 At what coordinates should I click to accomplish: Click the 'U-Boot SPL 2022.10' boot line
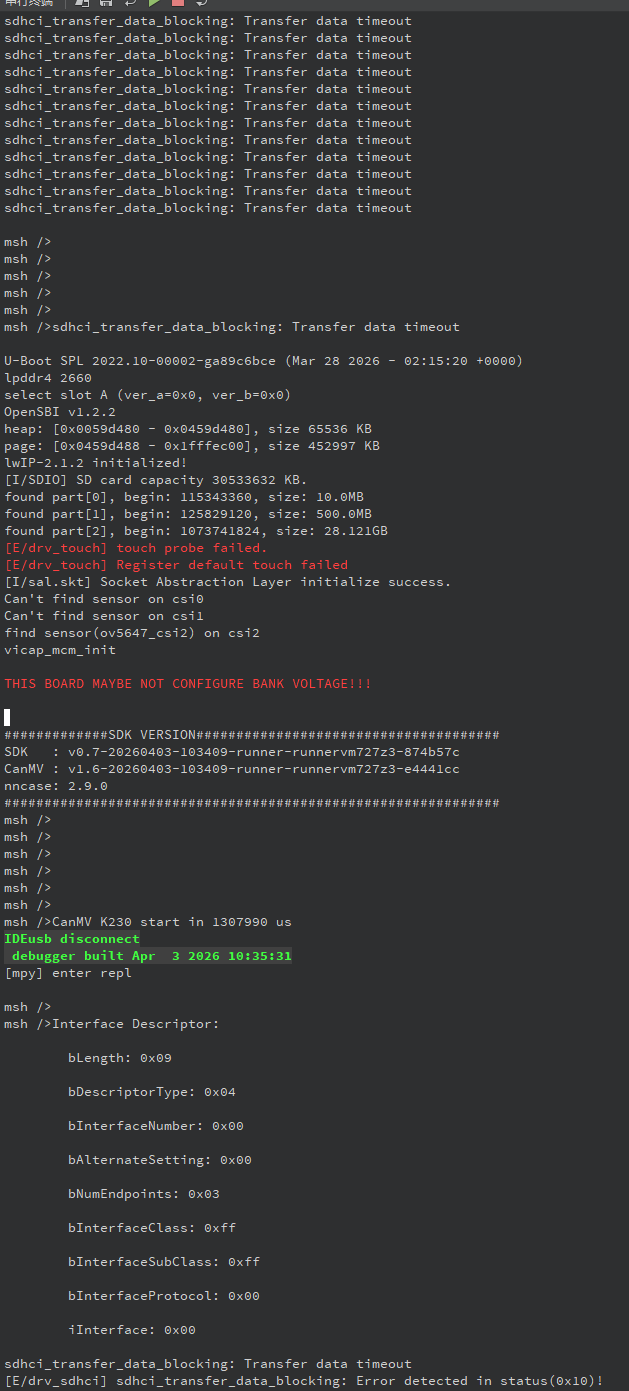(x=264, y=361)
